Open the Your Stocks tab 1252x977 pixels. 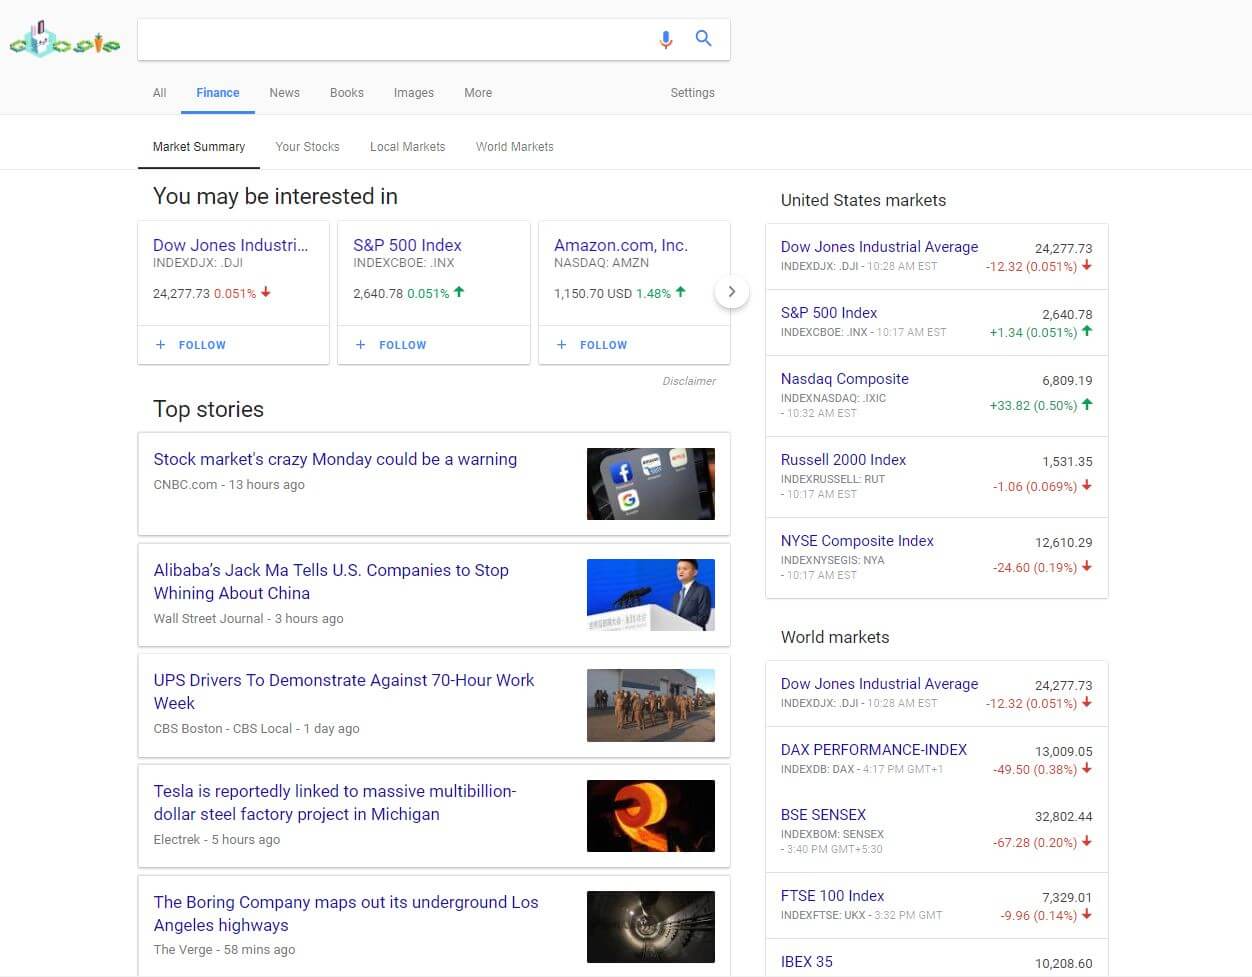tap(307, 147)
